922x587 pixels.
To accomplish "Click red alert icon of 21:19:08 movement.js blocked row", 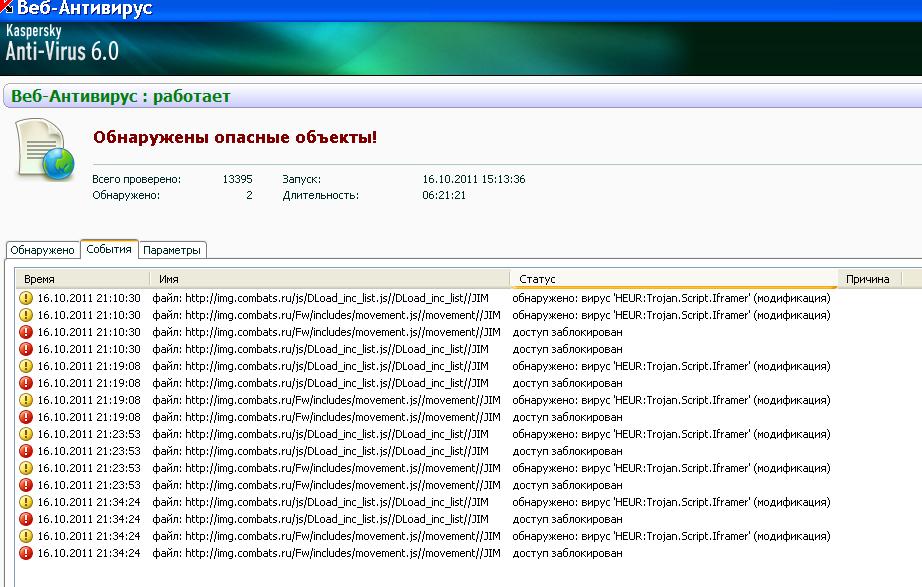I will [26, 418].
